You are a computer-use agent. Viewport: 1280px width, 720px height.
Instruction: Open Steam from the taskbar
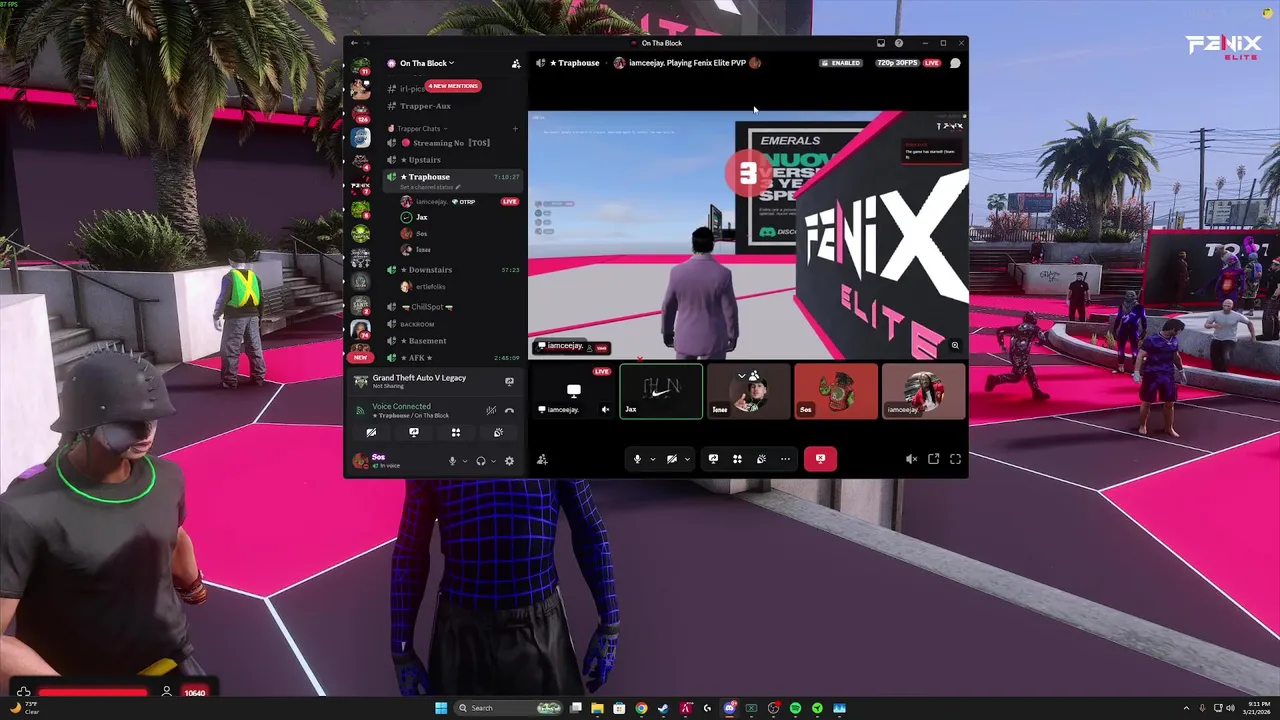coord(663,708)
